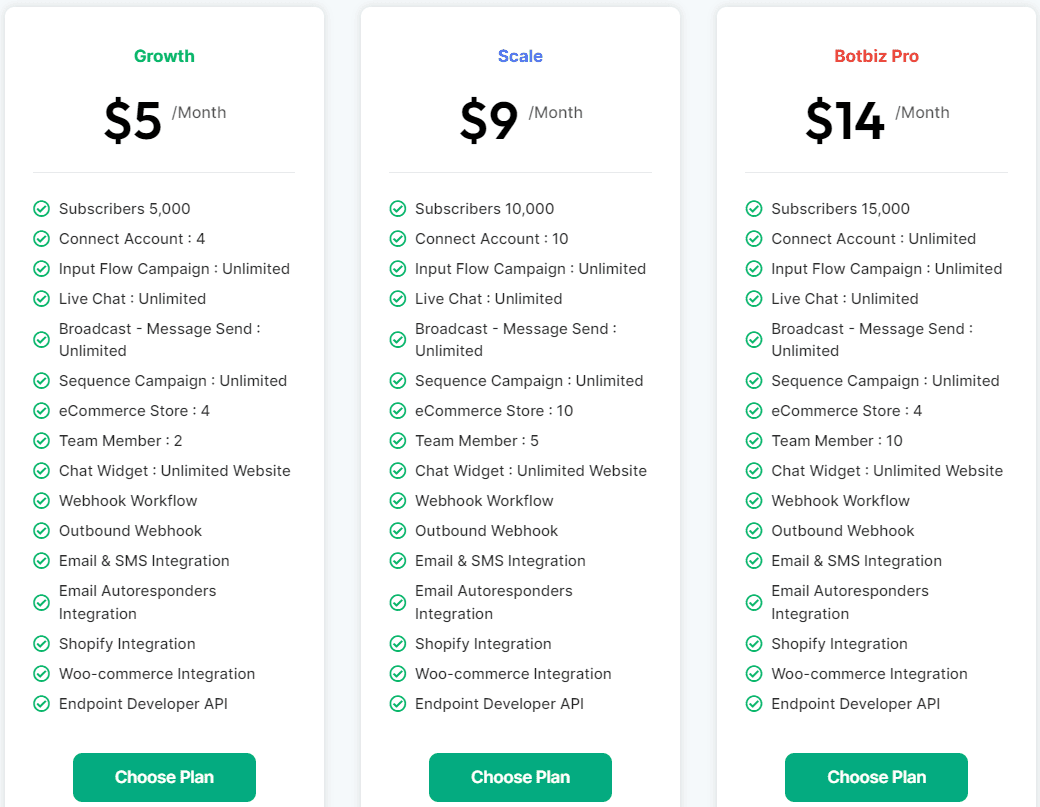The height and width of the screenshot is (807, 1040).
Task: Click the $14 price text
Action: coord(842,120)
